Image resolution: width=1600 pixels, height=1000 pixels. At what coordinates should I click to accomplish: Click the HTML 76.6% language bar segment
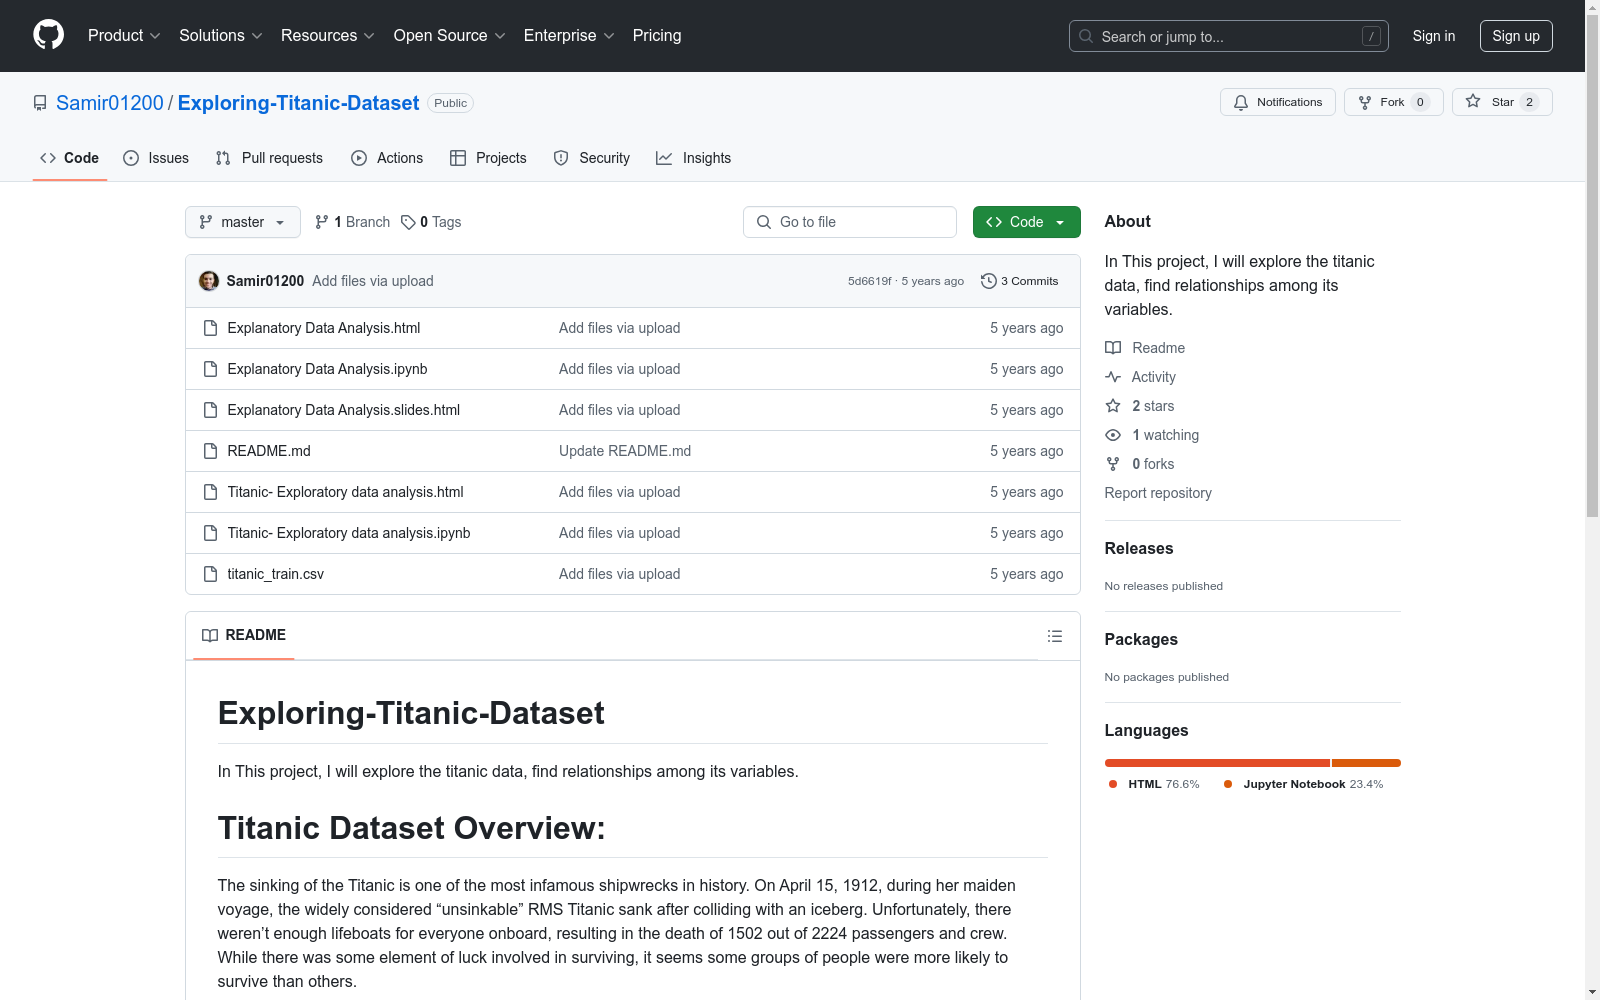[x=1217, y=763]
